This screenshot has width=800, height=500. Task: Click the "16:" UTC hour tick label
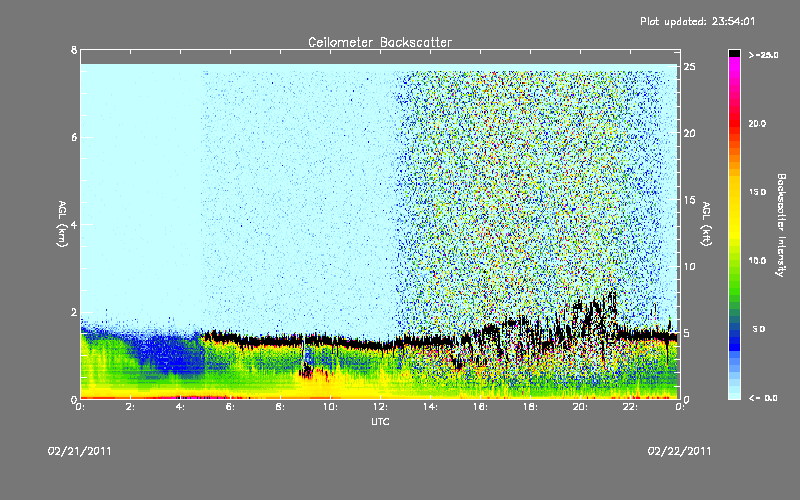coord(480,407)
